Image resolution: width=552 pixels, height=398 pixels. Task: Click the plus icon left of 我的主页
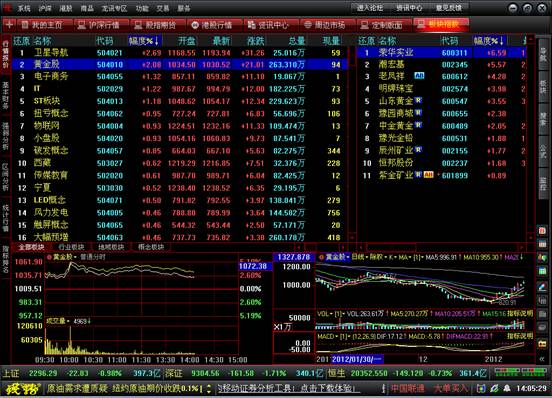(9, 25)
